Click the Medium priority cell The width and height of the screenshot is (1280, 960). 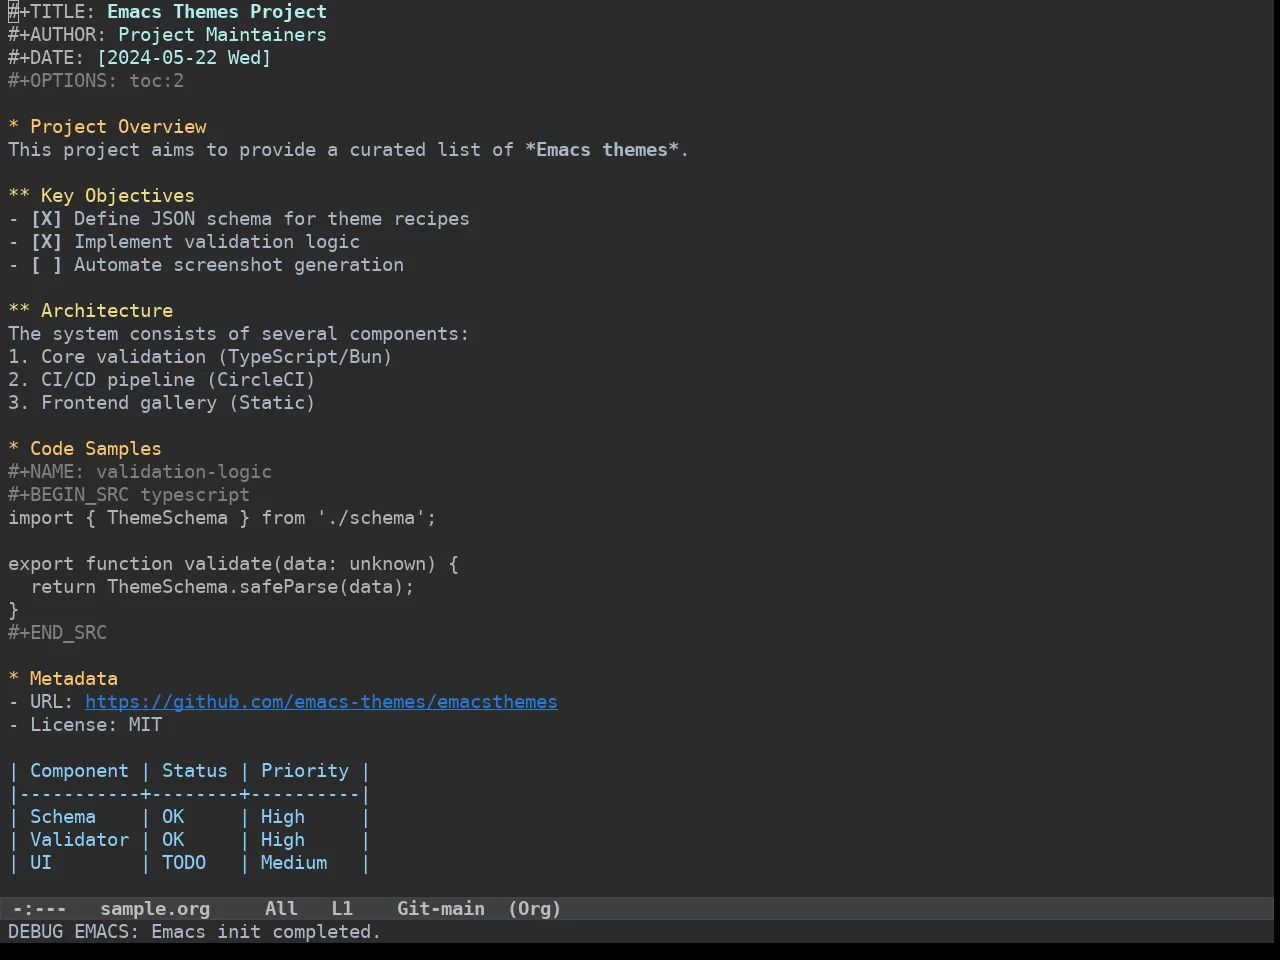pos(294,863)
